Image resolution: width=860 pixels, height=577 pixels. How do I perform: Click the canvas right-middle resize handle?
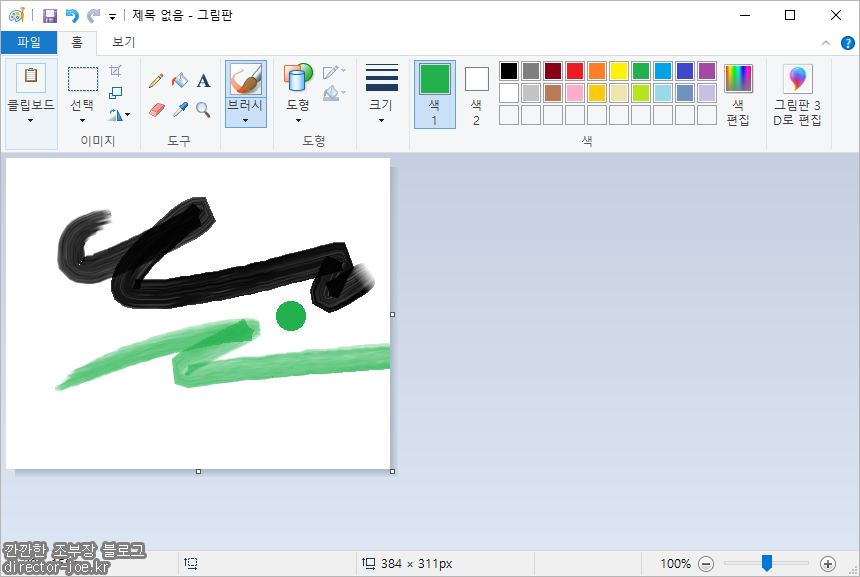coord(393,314)
